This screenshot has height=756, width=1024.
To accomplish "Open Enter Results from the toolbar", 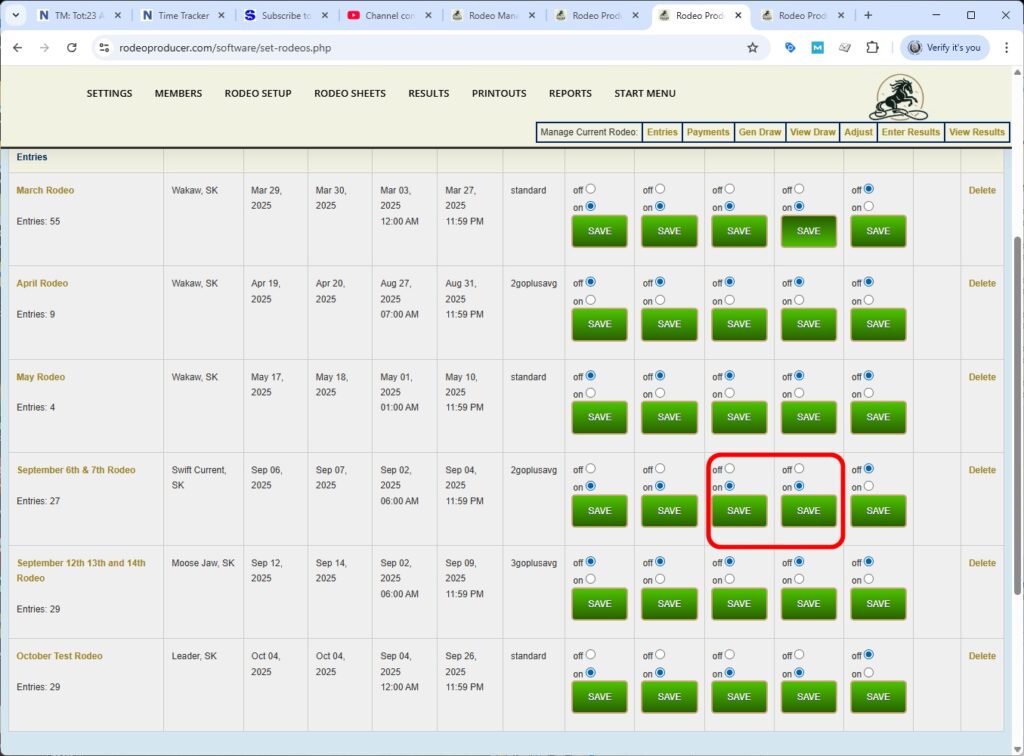I will point(910,131).
